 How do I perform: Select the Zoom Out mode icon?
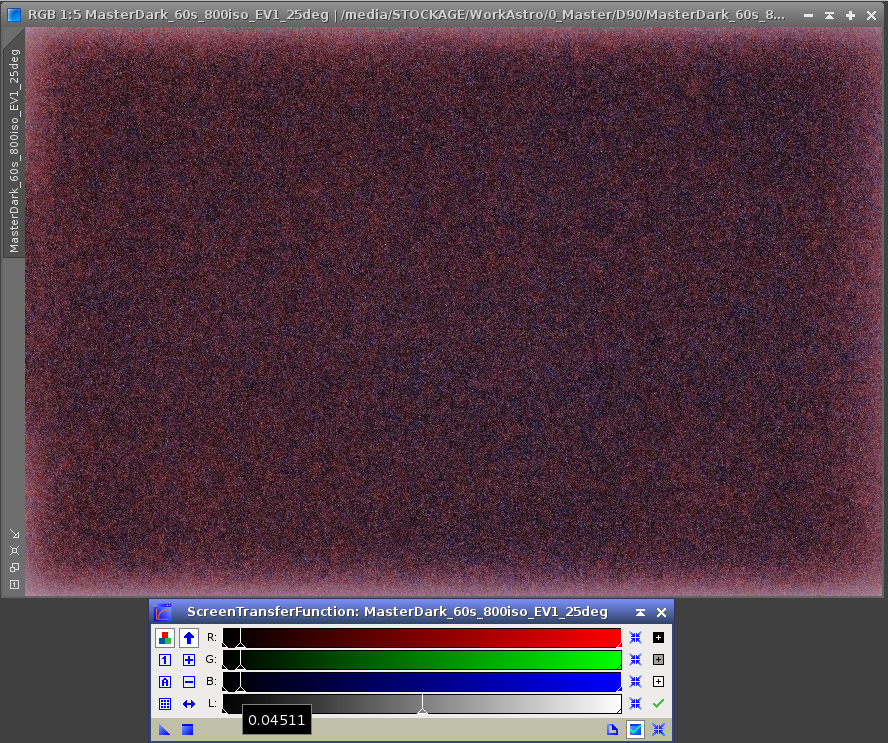coord(188,682)
